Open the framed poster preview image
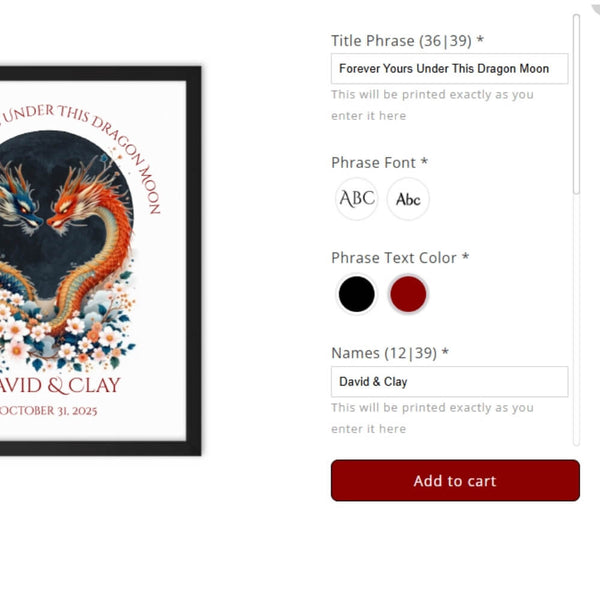This screenshot has height=600, width=600. point(100,261)
